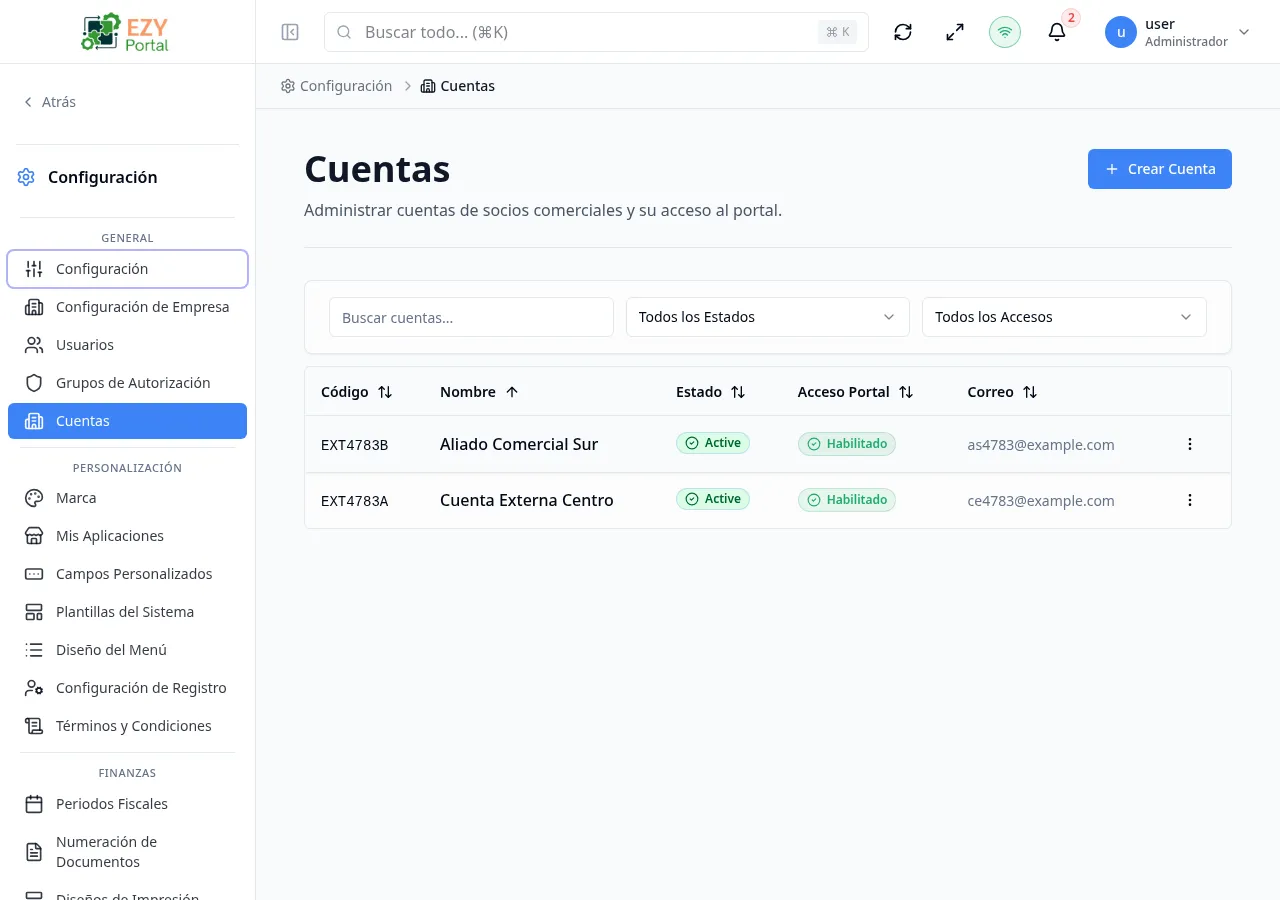The image size is (1280, 900).
Task: Open row actions for Aliado Comercial Sur
Action: coord(1190,444)
